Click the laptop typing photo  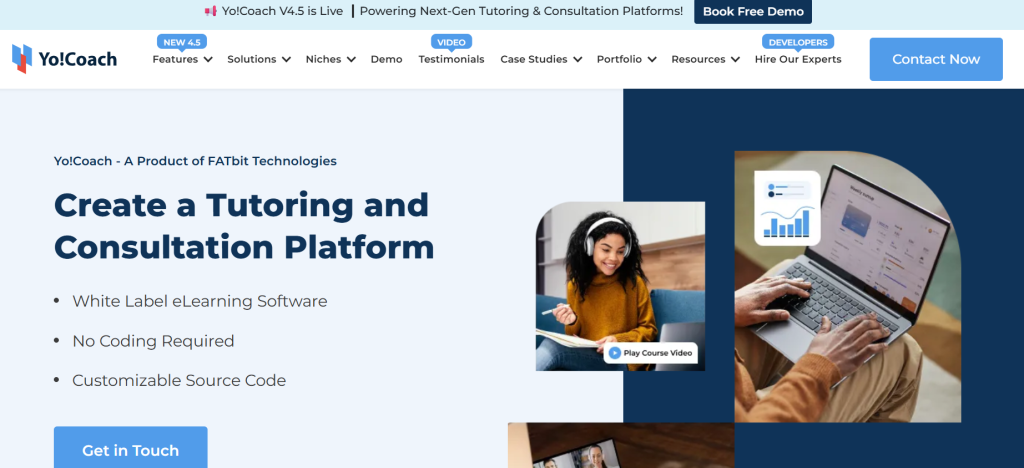coord(847,287)
